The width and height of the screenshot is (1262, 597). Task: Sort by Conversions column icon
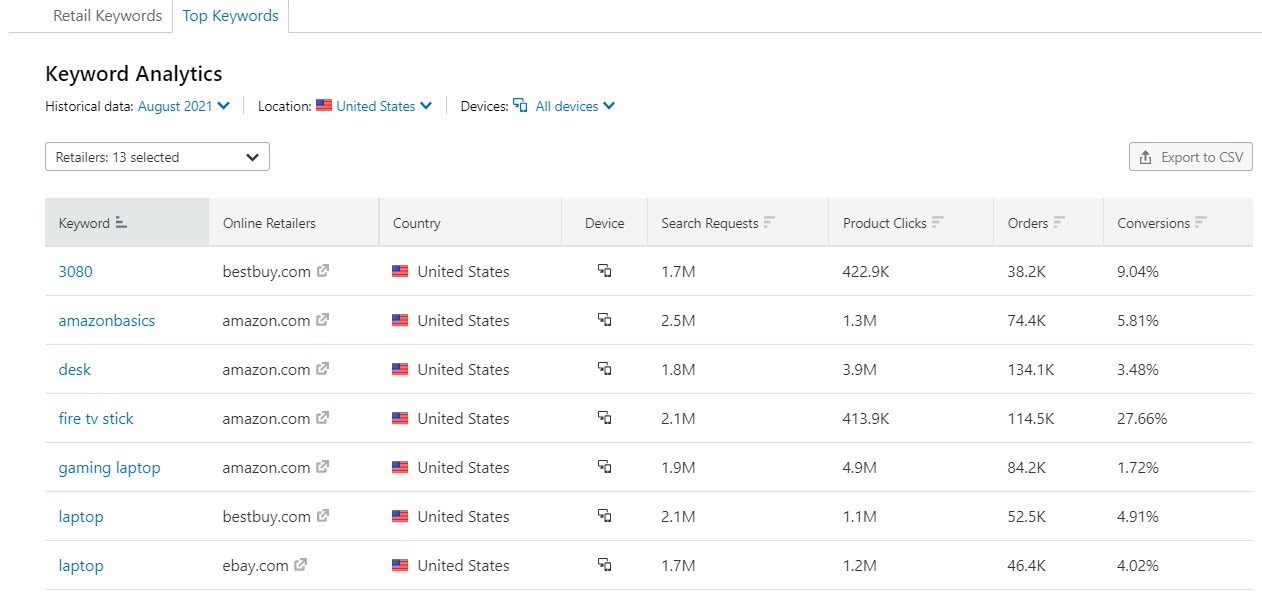[1201, 223]
